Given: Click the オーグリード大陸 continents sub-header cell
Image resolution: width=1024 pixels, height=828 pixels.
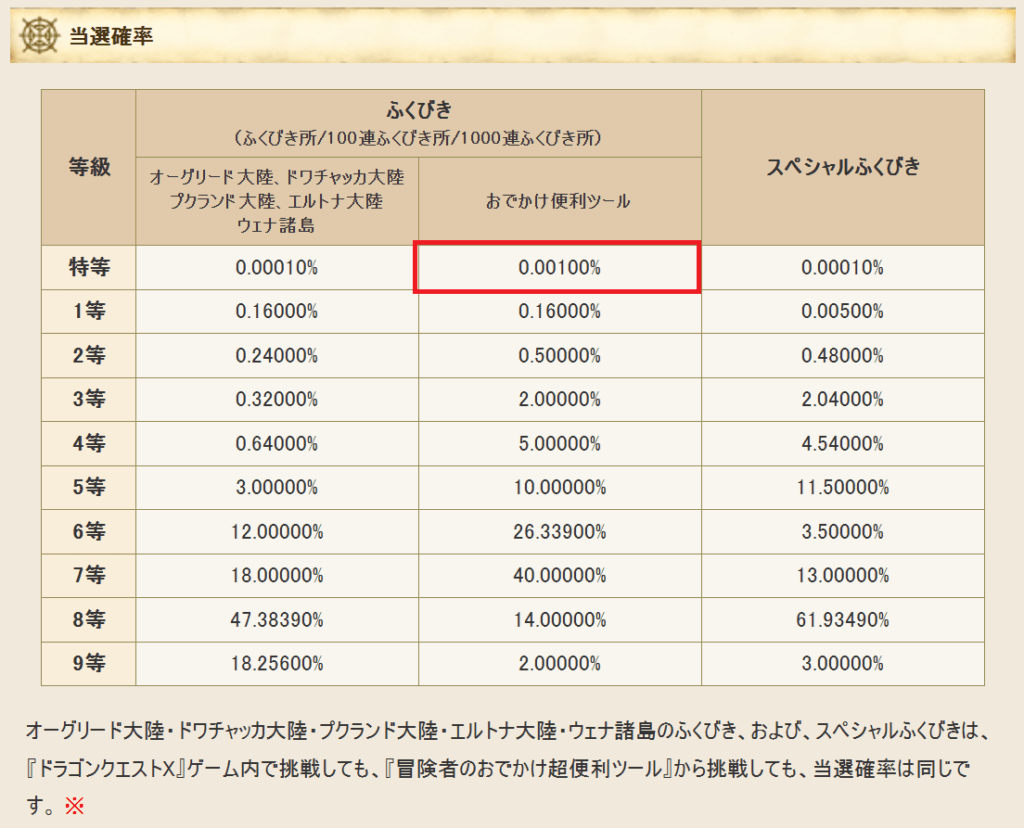Looking at the screenshot, I should pyautogui.click(x=277, y=201).
